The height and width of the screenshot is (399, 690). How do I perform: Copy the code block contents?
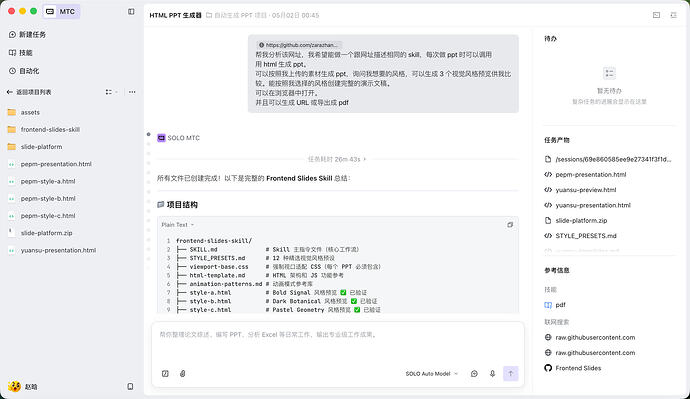pyautogui.click(x=510, y=224)
